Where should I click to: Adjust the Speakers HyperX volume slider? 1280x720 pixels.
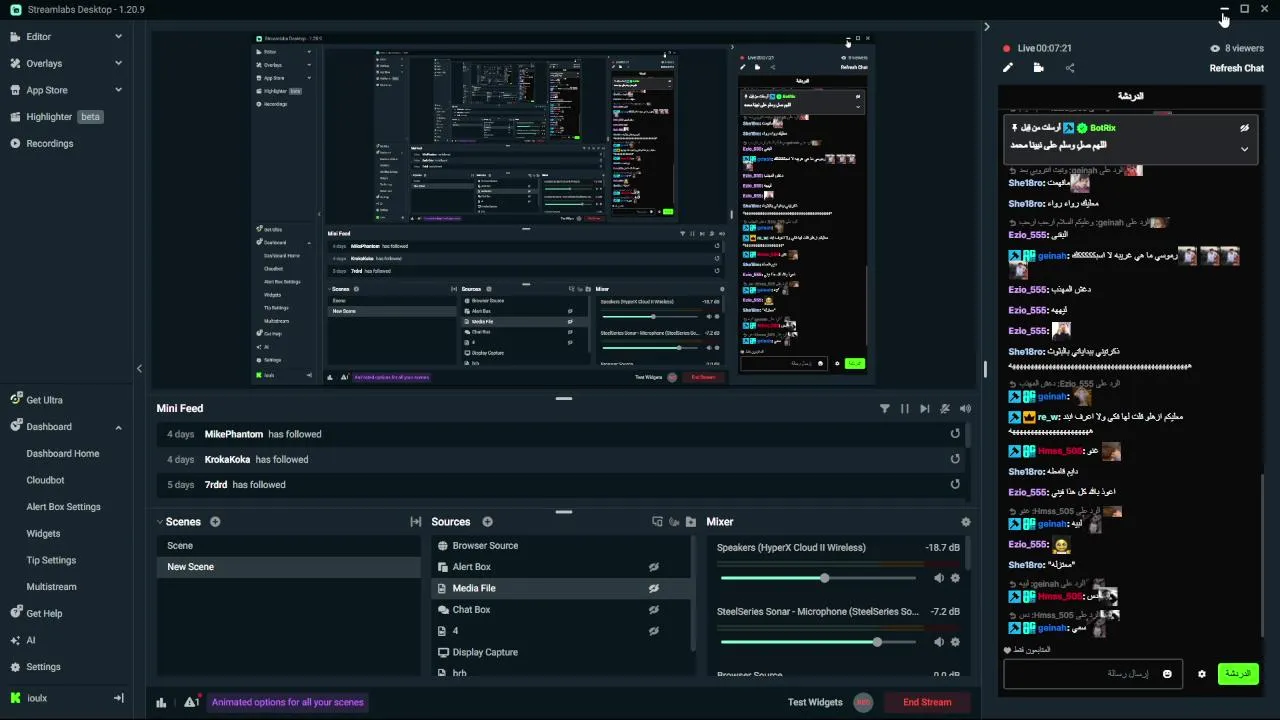tap(818, 578)
